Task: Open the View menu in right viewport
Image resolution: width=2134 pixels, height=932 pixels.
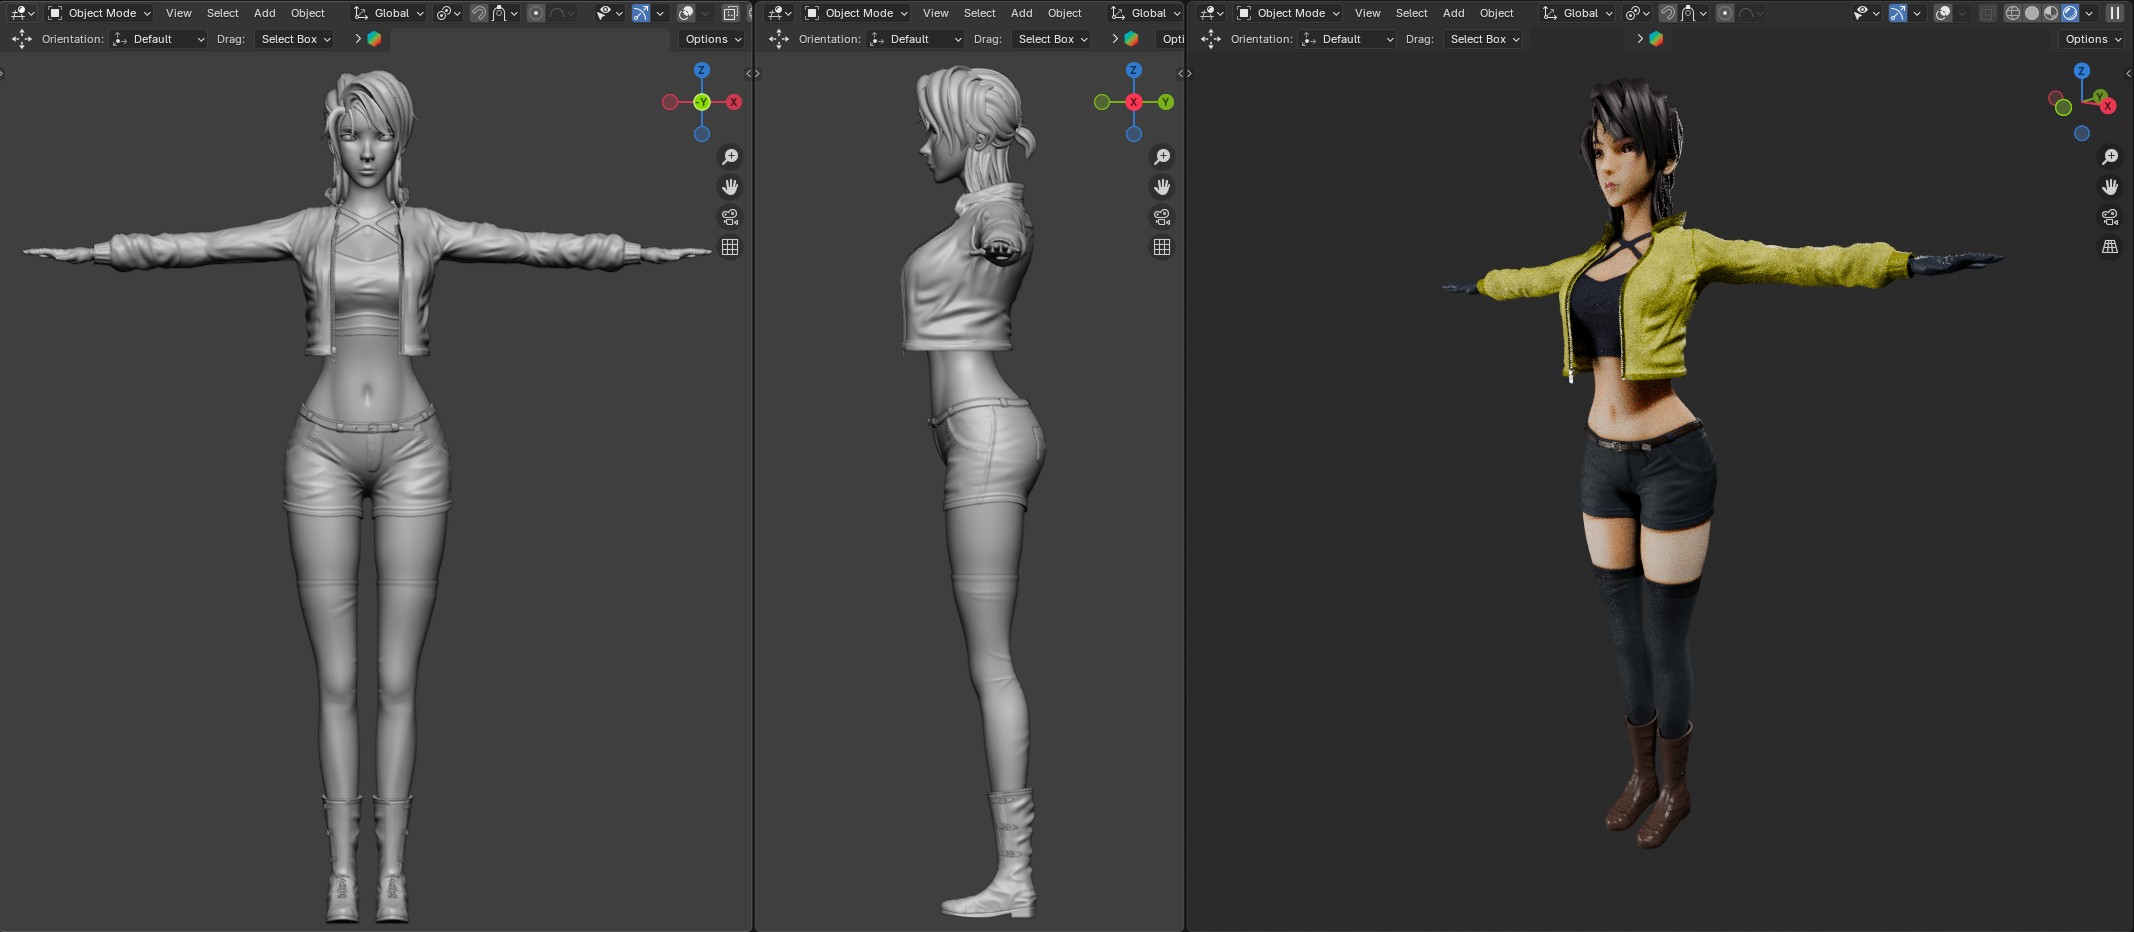Action: [x=1367, y=13]
